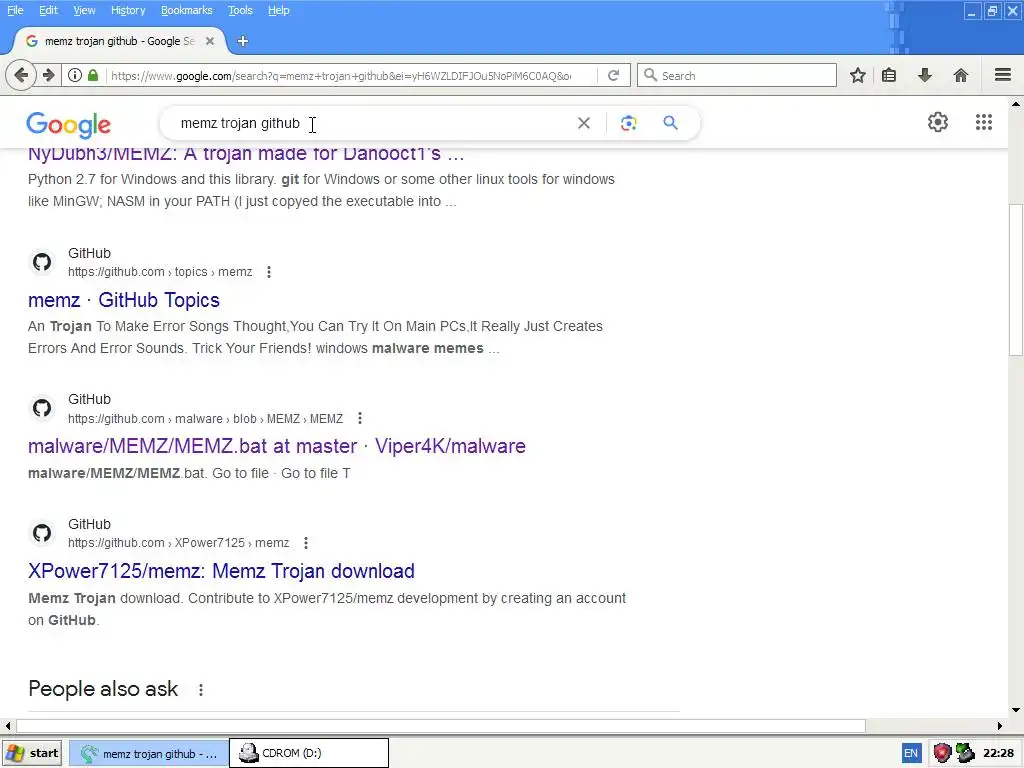Open options dots for github.com topics memz result
This screenshot has width=1024, height=768.
(269, 272)
